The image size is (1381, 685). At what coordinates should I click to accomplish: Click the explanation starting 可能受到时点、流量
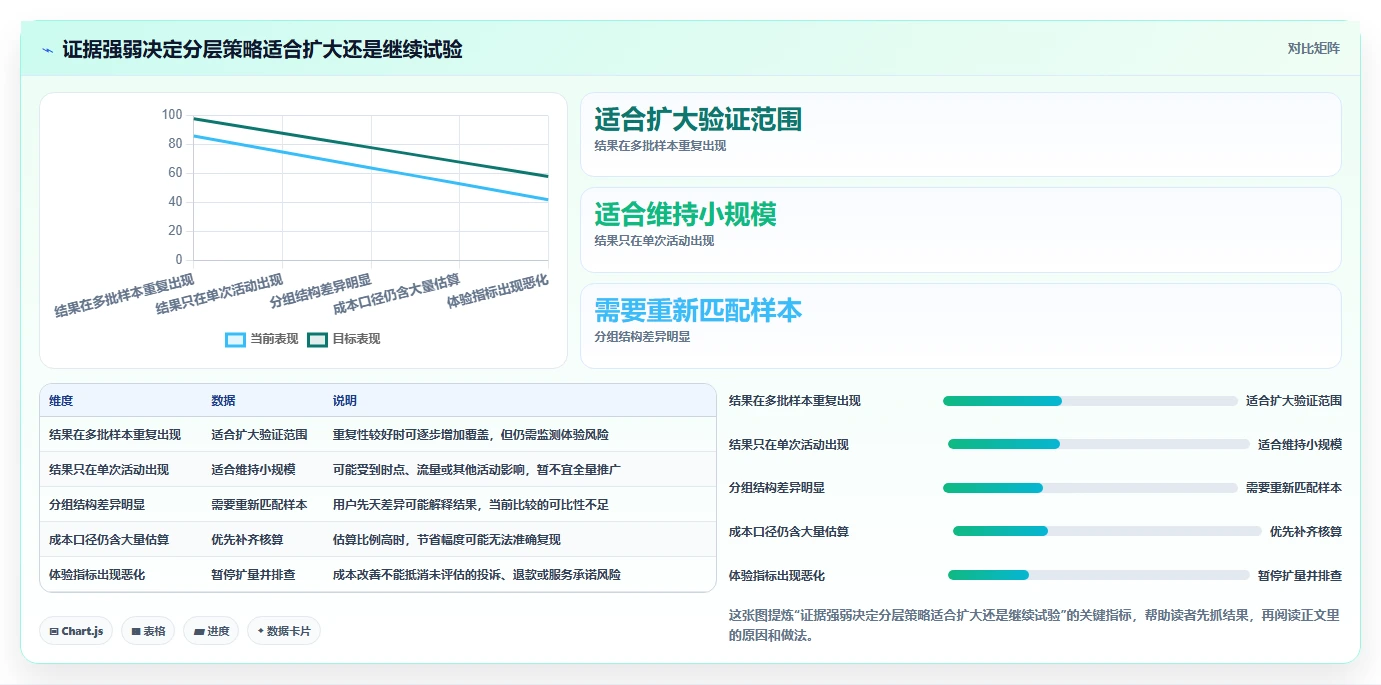(x=477, y=470)
